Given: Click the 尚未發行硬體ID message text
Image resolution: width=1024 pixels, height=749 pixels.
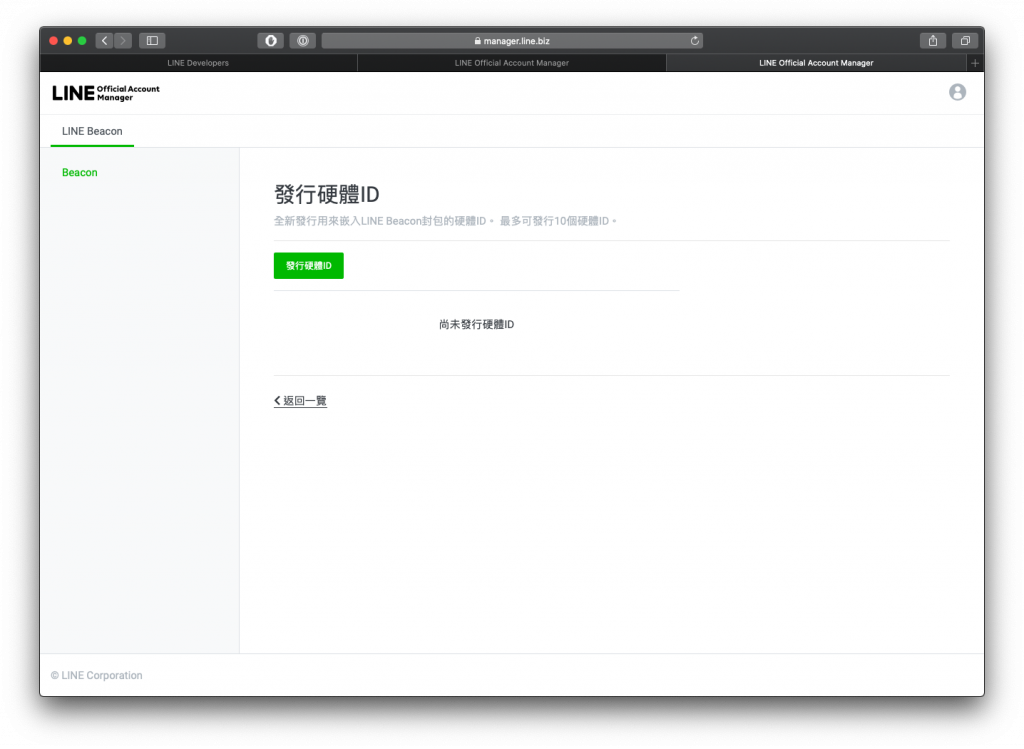Looking at the screenshot, I should pyautogui.click(x=477, y=325).
